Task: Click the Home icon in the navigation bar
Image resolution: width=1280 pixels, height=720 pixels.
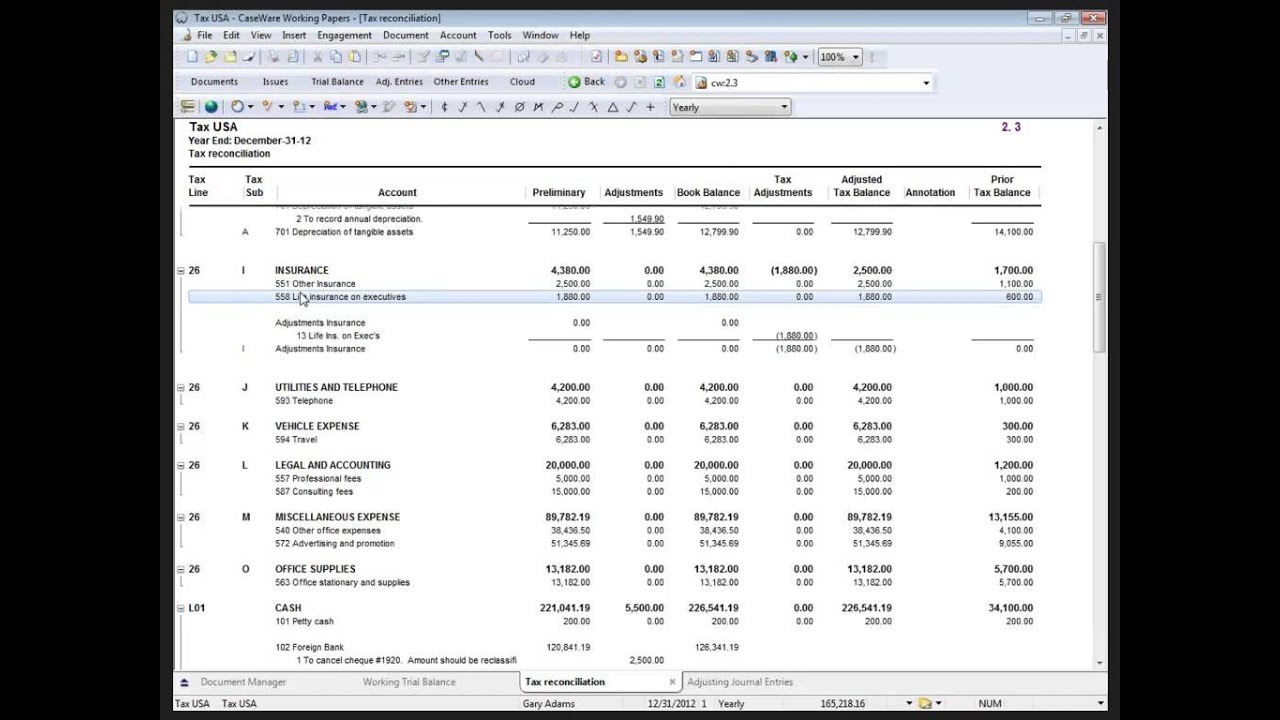Action: [x=680, y=82]
